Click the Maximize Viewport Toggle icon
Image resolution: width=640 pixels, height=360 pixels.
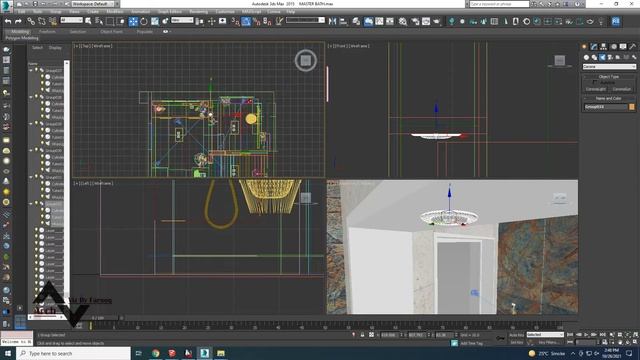point(635,341)
